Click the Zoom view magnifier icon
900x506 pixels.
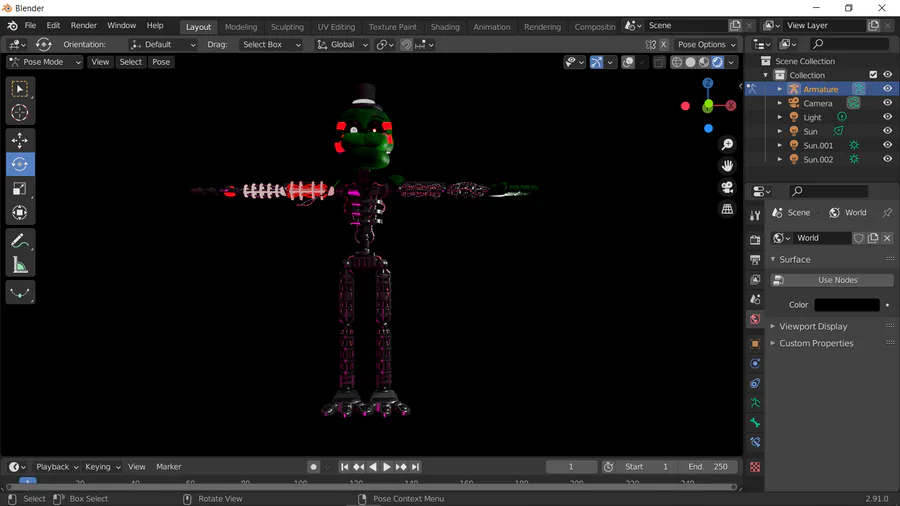(727, 144)
